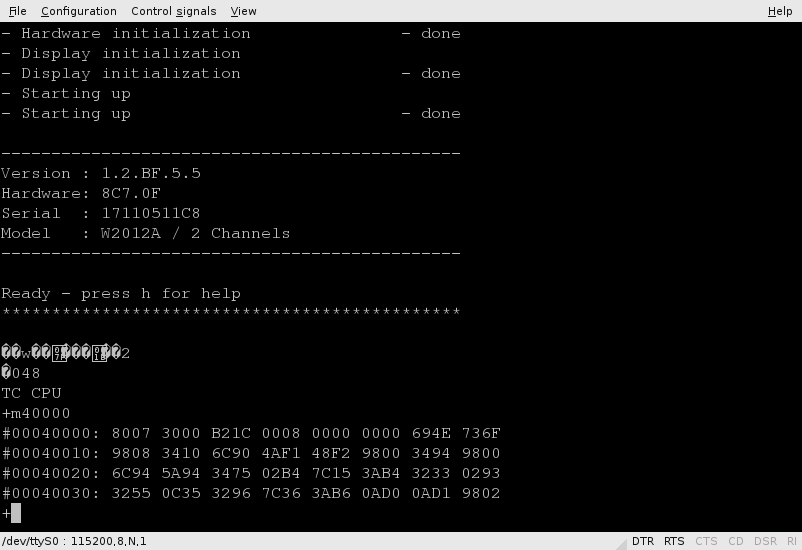Image resolution: width=802 pixels, height=550 pixels.
Task: Click the 'Version : 1.2.BF.5.5' line
Action: (101, 173)
